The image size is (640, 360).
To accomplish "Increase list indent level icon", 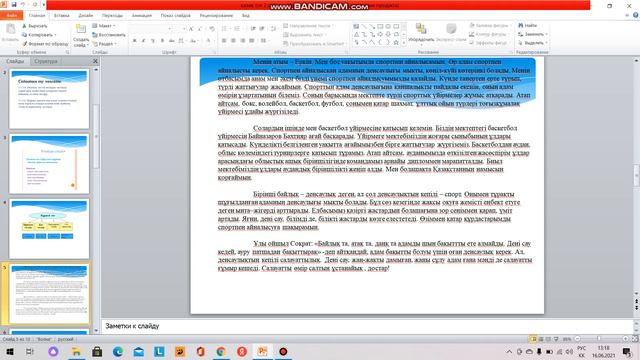I will click(x=262, y=29).
